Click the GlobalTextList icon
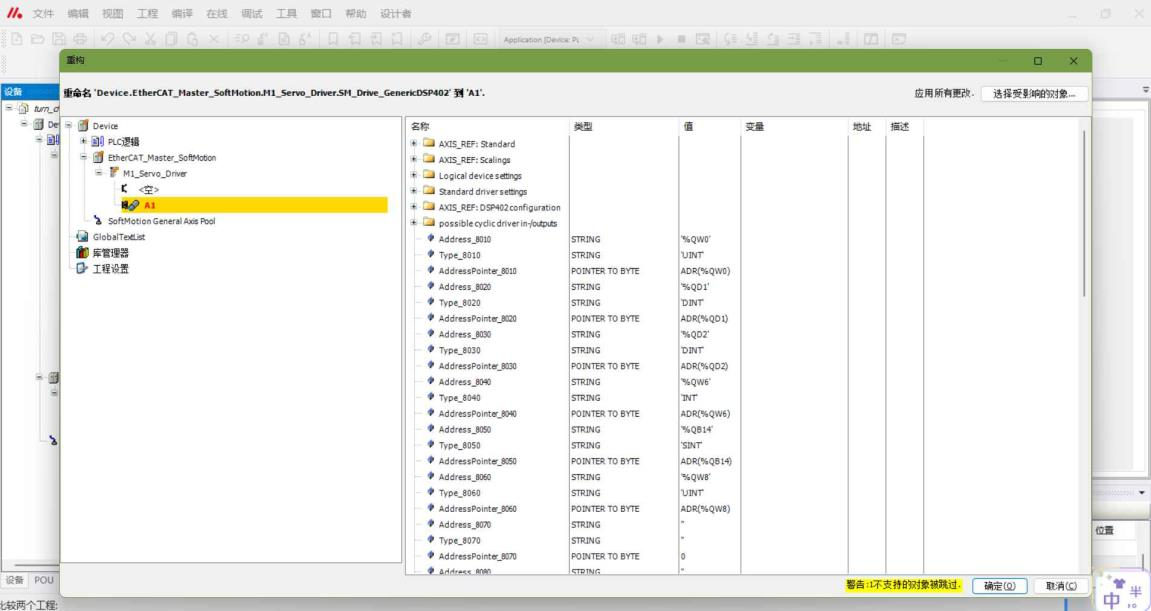Viewport: 1151px width, 611px height. 84,237
